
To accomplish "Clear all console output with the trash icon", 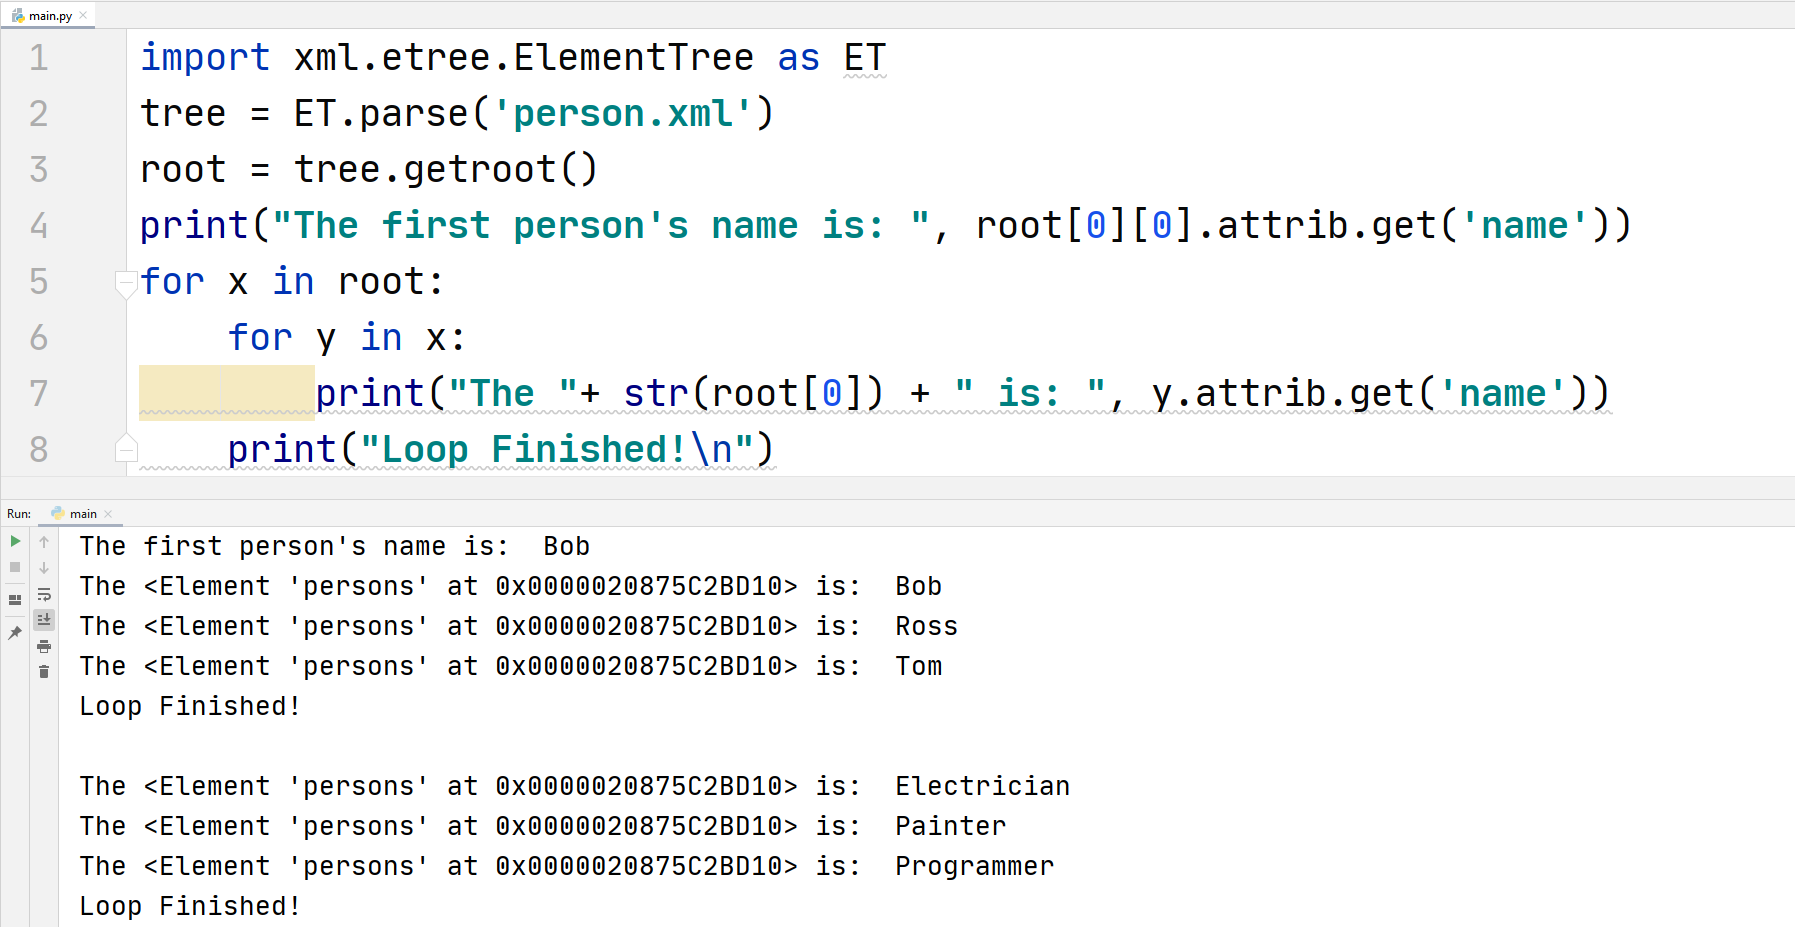I will (44, 671).
